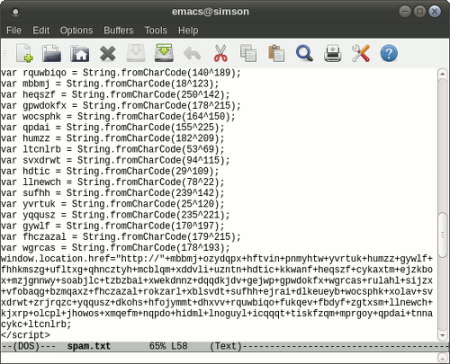The image size is (450, 364).
Task: Place cursor on the 'var sufhh' line
Action: pos(112,193)
